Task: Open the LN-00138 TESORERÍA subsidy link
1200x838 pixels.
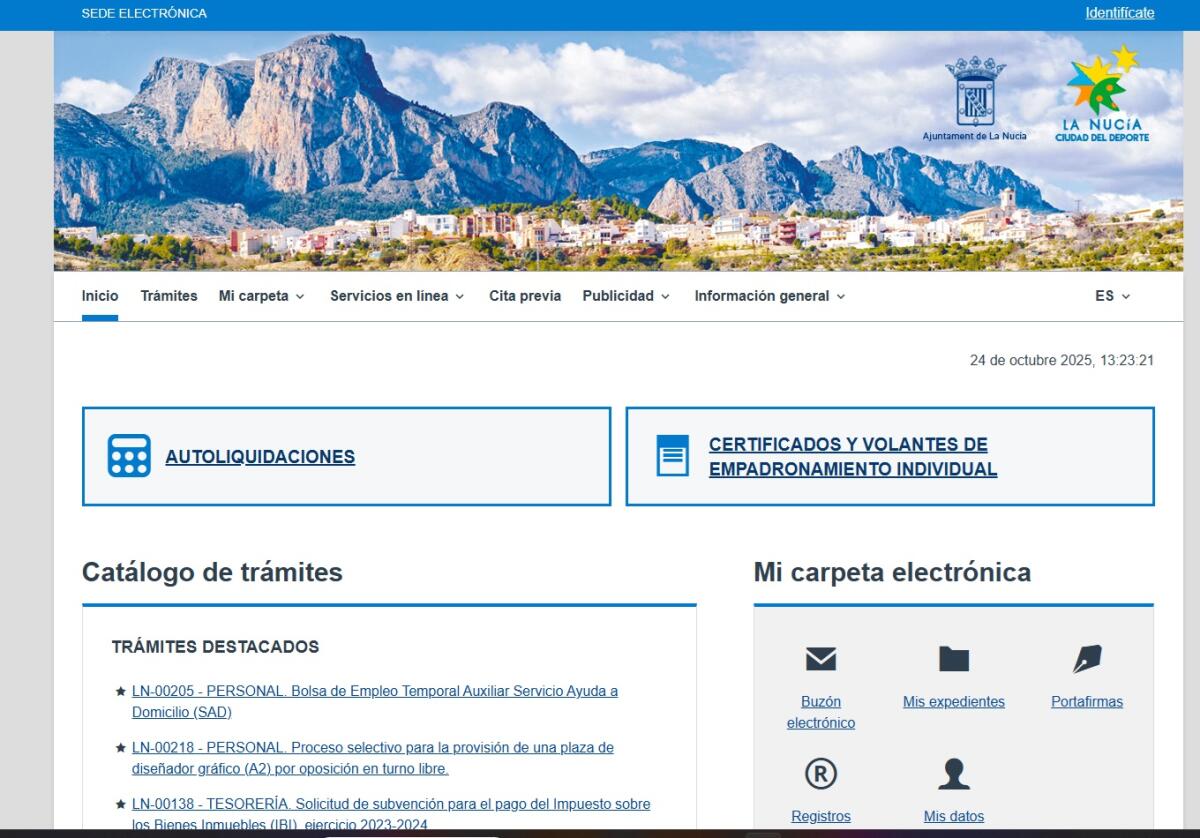Action: (x=391, y=804)
